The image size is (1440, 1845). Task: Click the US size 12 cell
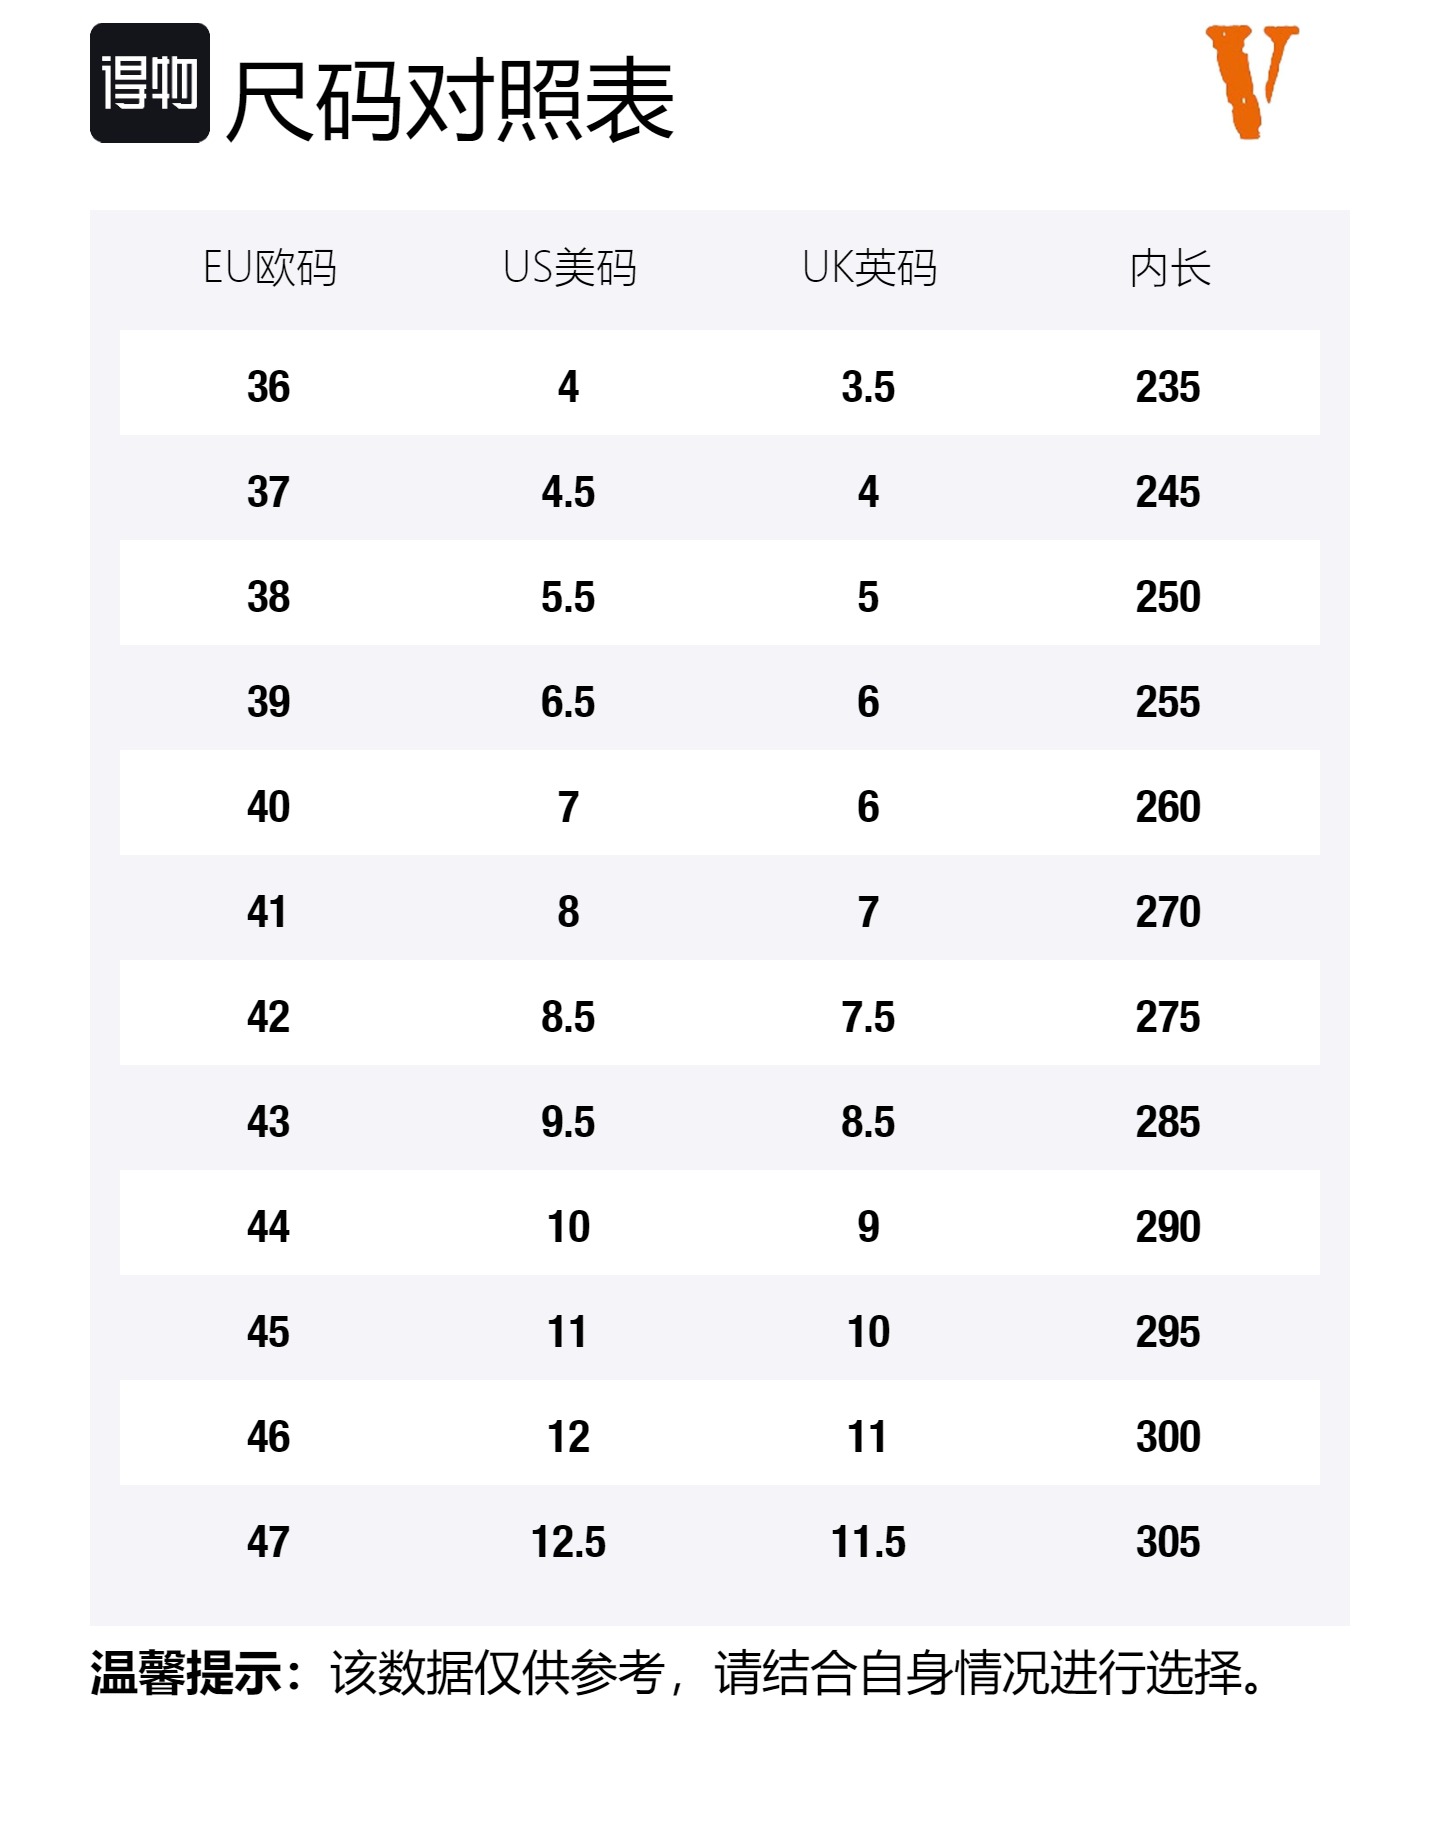(x=568, y=1437)
